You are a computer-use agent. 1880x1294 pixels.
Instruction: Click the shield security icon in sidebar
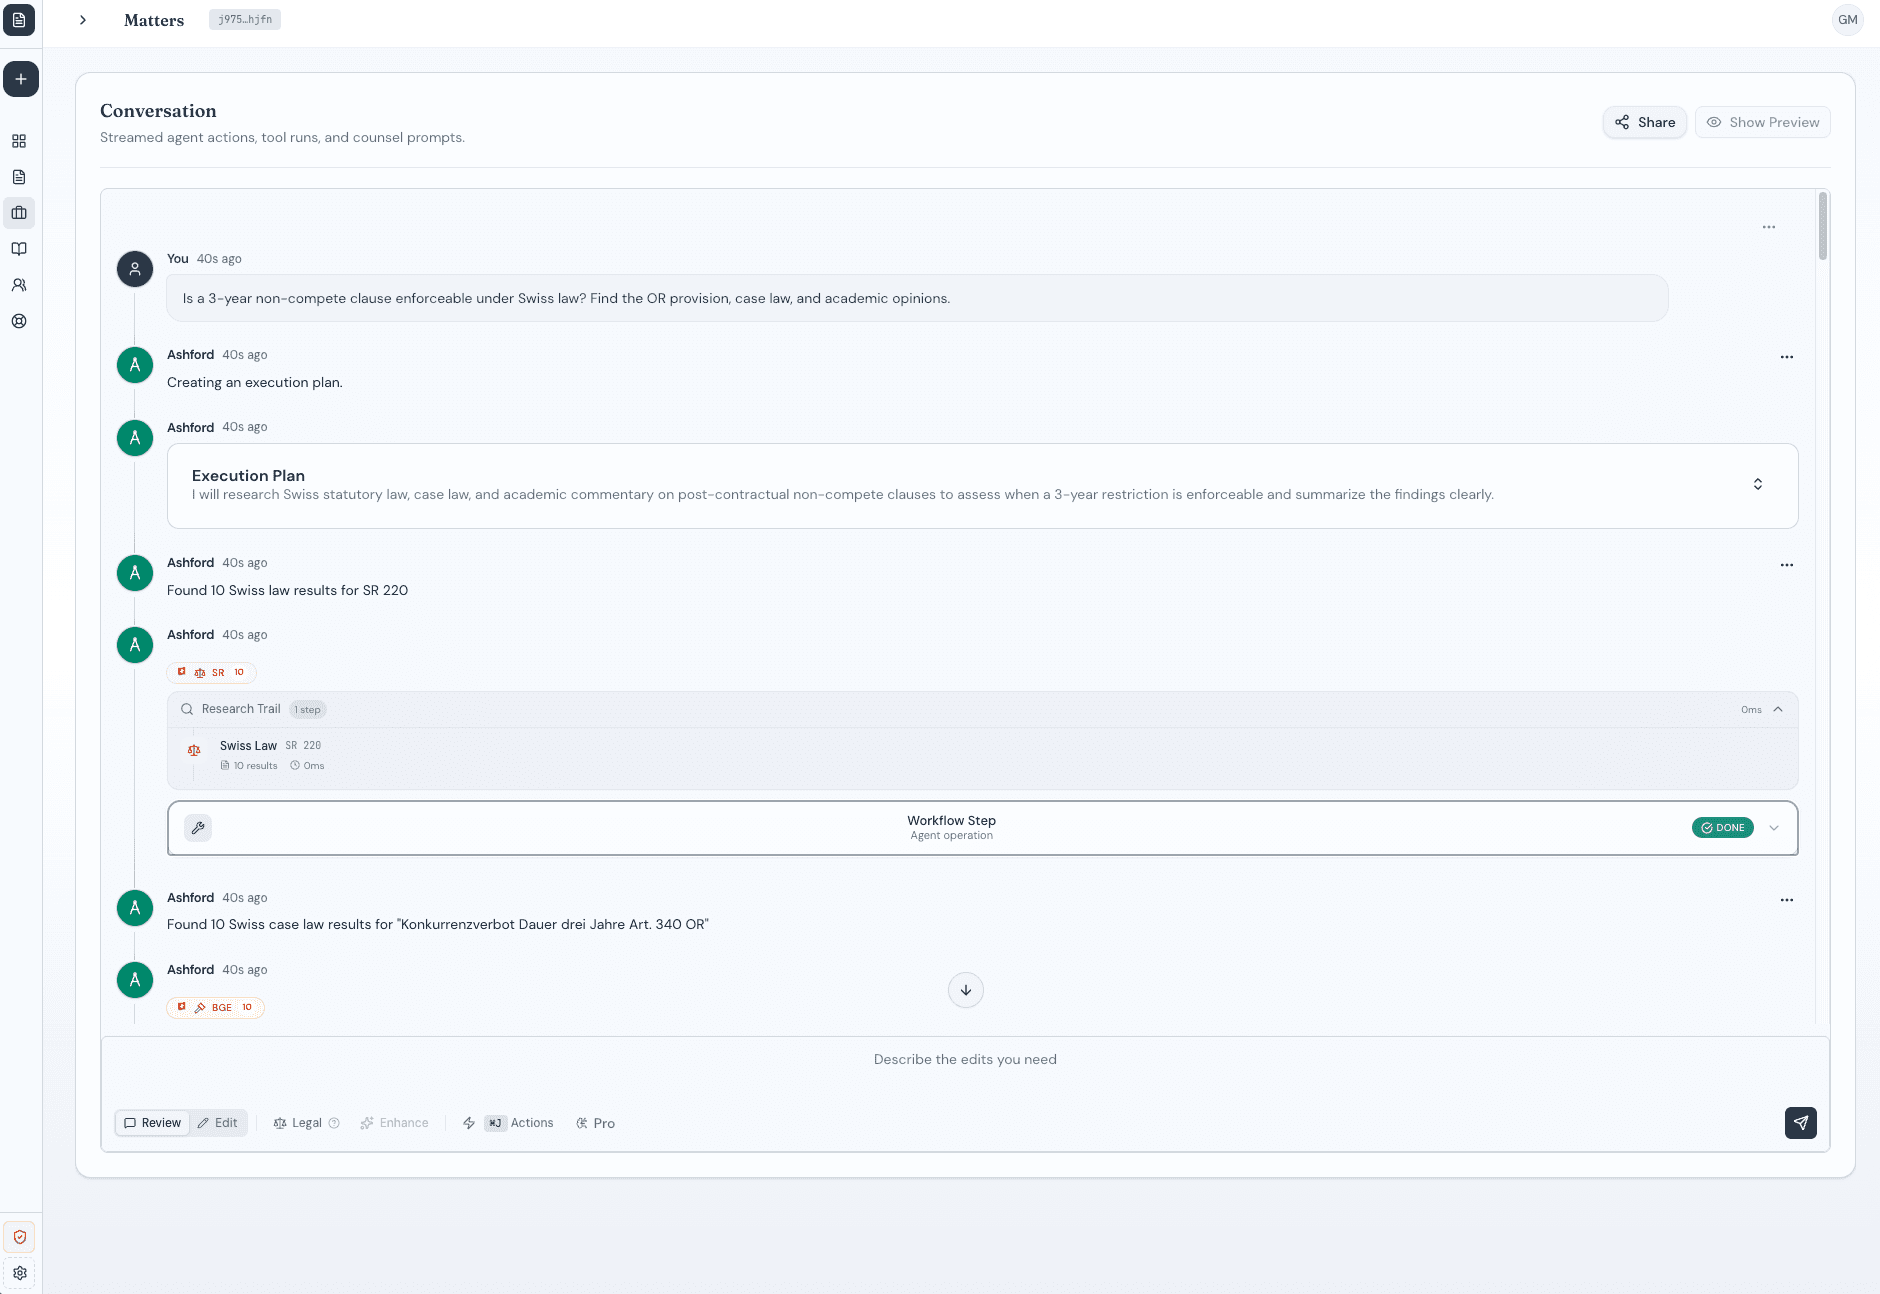tap(19, 1237)
